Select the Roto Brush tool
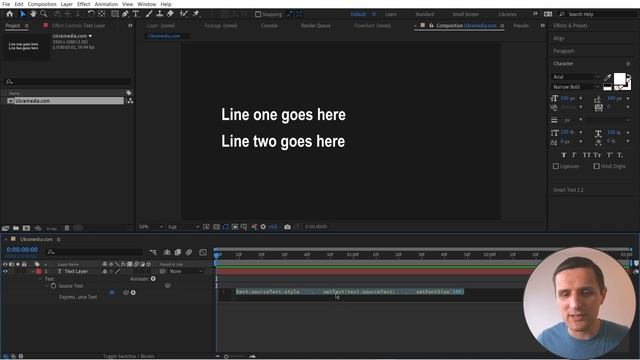This screenshot has width=640, height=360. pyautogui.click(x=184, y=14)
